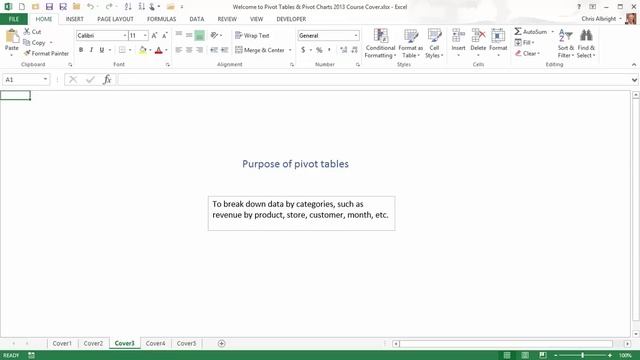Click the Decrease Indent icon

214,50
